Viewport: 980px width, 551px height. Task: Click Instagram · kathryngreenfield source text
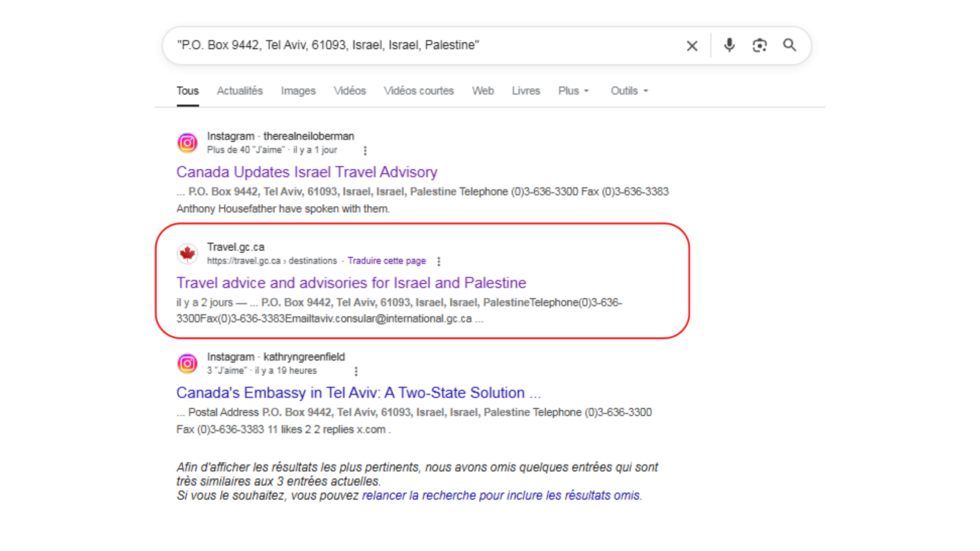276,357
